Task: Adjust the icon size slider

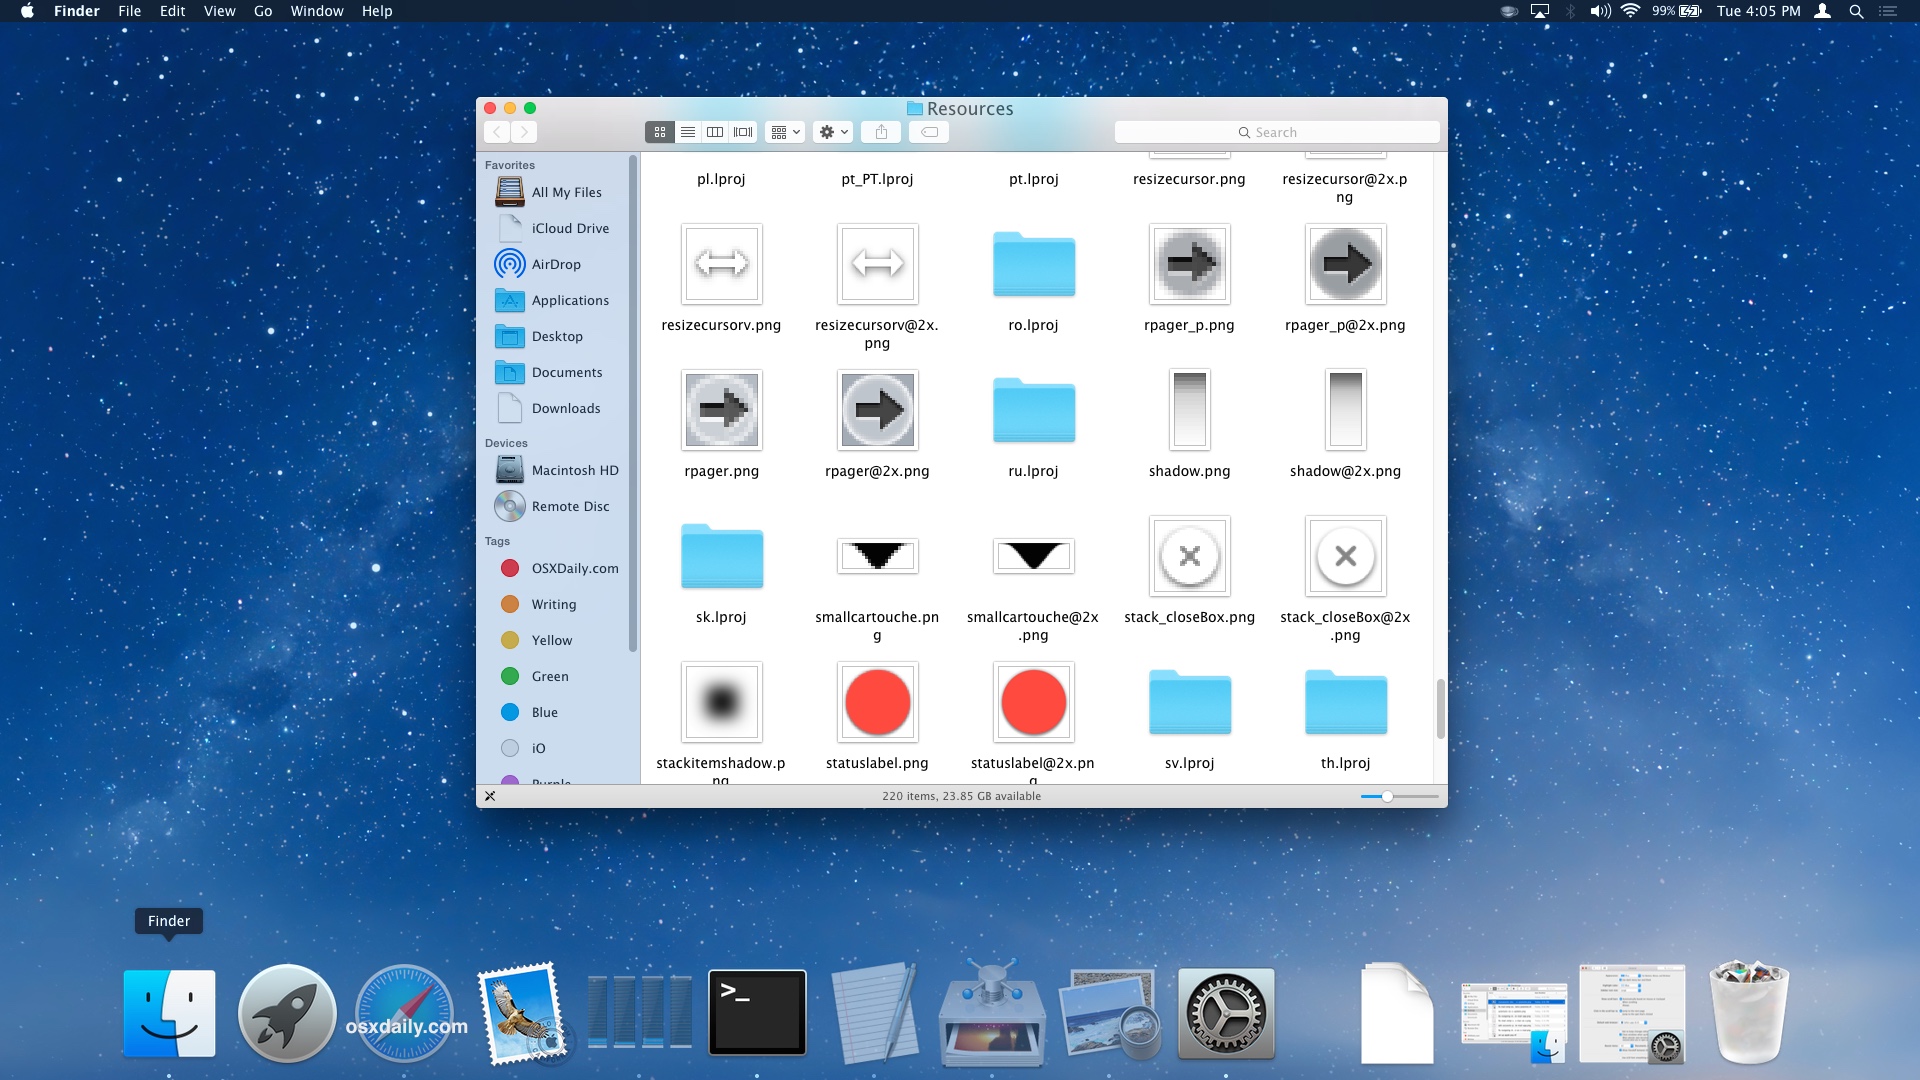Action: coord(1390,797)
